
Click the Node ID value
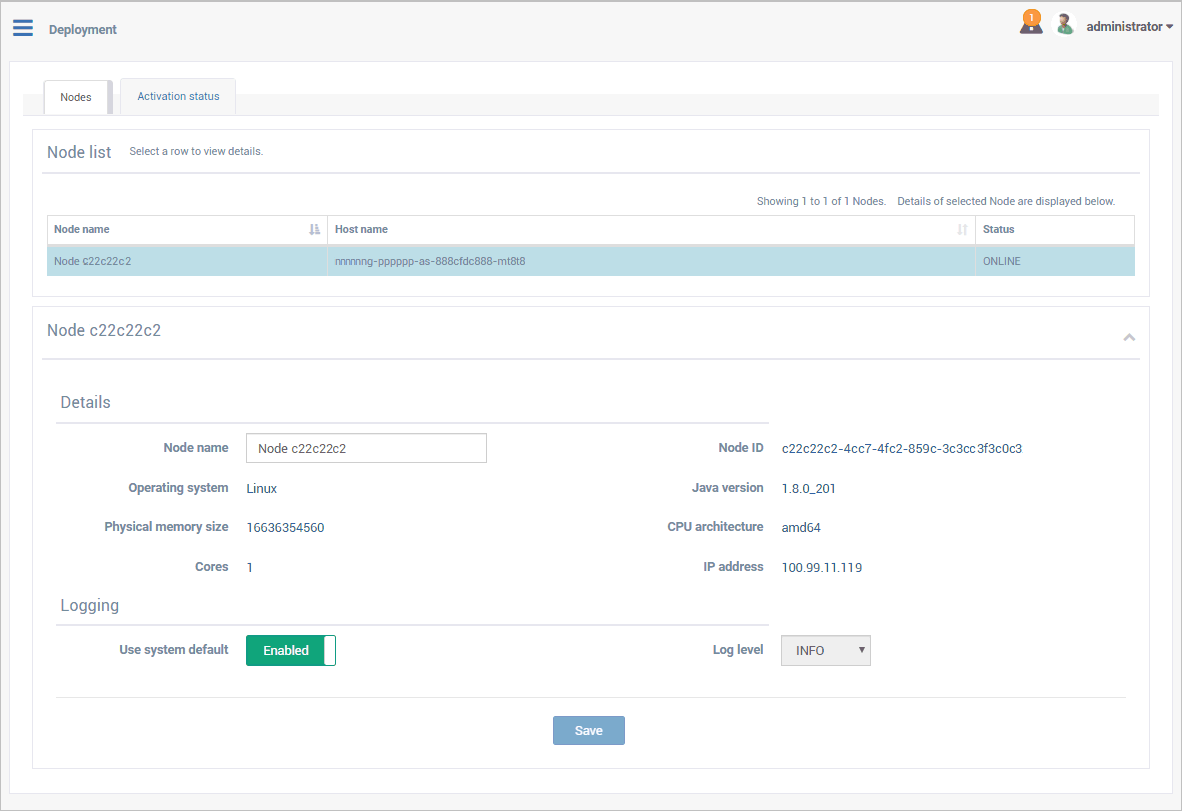(x=901, y=449)
